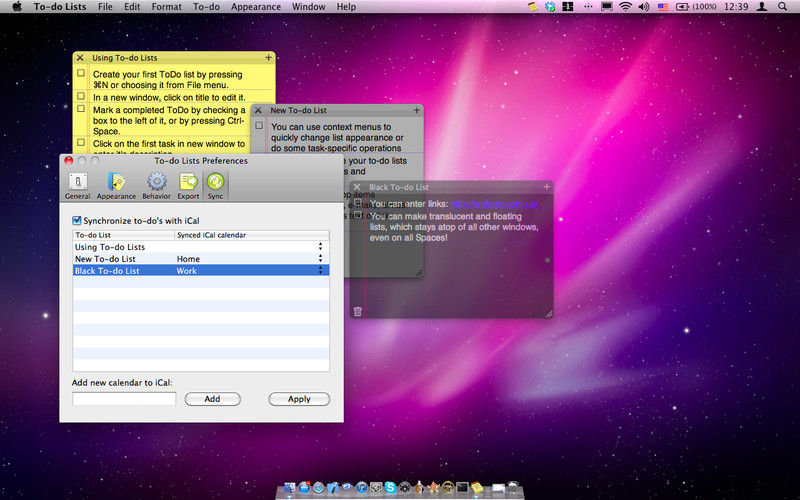The height and width of the screenshot is (500, 800).
Task: Open the To-do Lists application menu
Action: click(60, 7)
